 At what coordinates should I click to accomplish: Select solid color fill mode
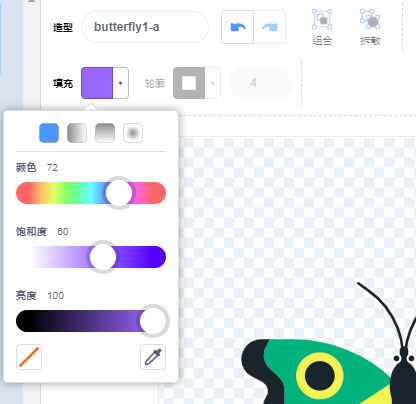pyautogui.click(x=49, y=133)
